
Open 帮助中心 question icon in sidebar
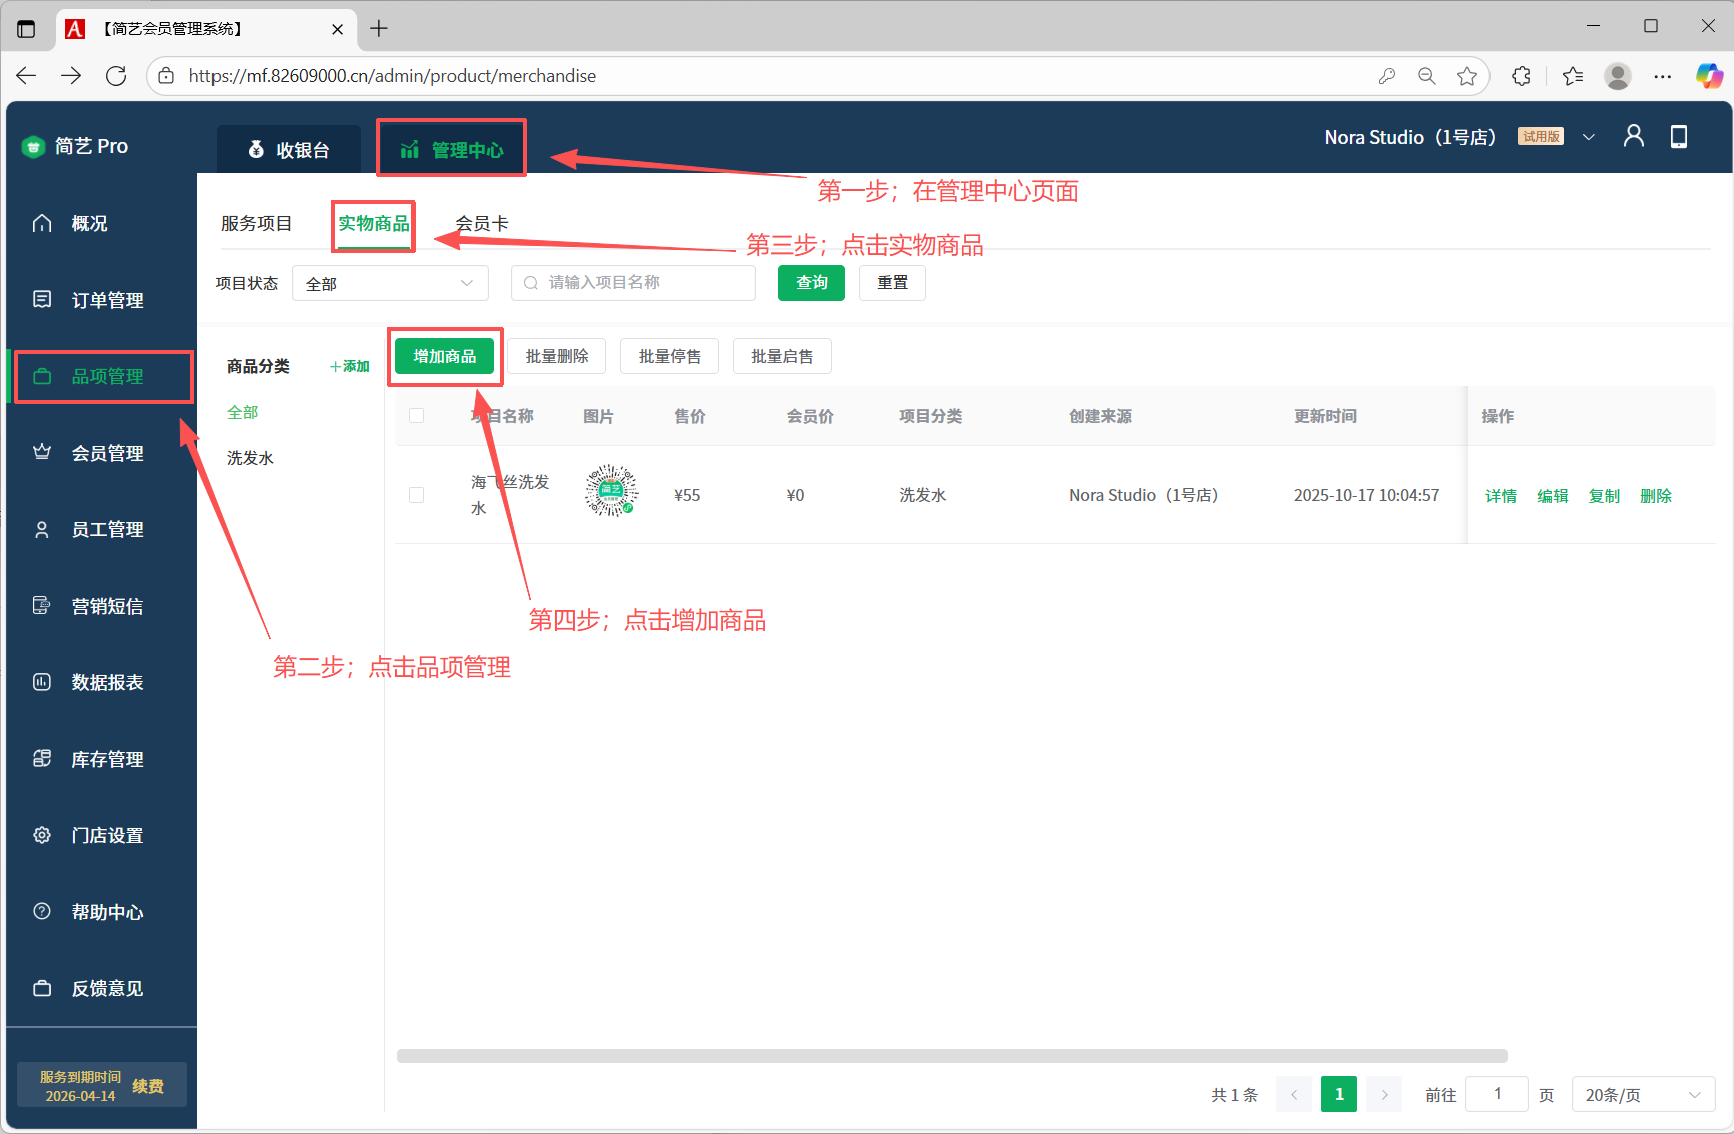coord(42,911)
